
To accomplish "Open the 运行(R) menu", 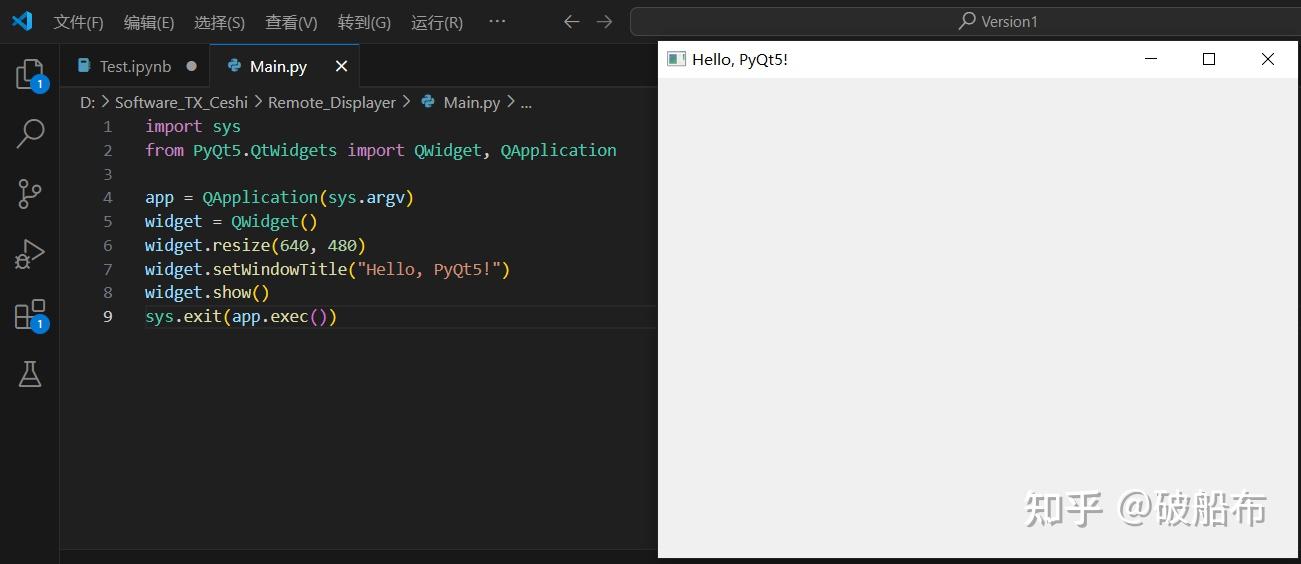I will (x=437, y=22).
